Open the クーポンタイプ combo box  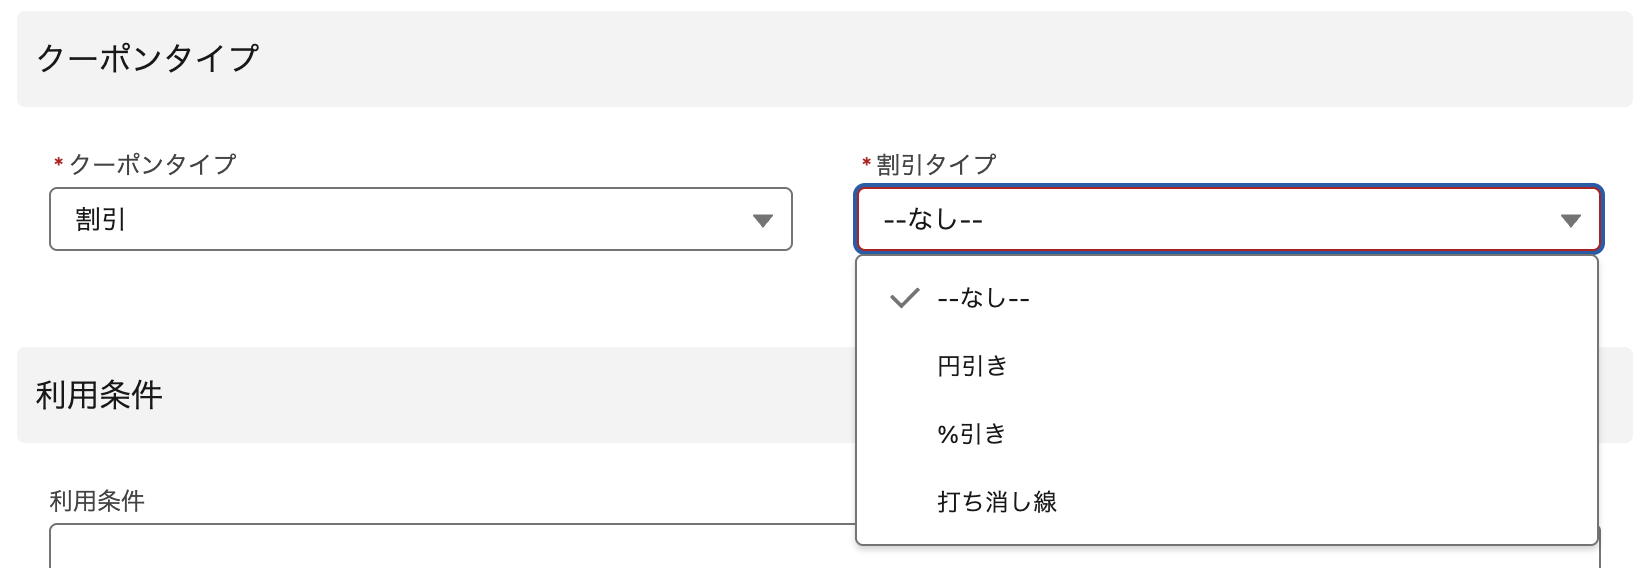coord(420,219)
